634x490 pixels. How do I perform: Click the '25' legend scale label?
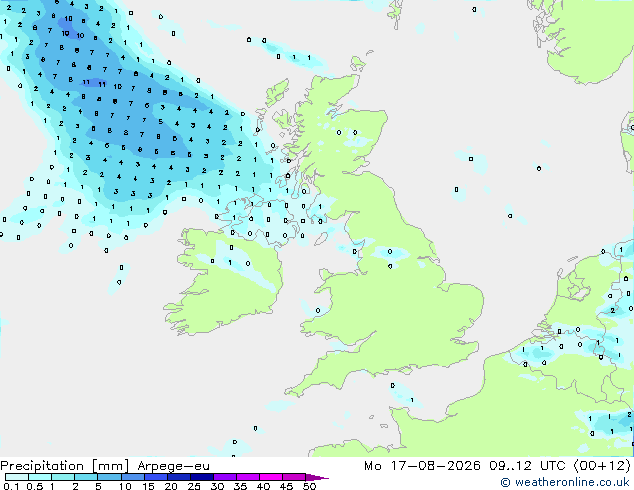[194, 486]
